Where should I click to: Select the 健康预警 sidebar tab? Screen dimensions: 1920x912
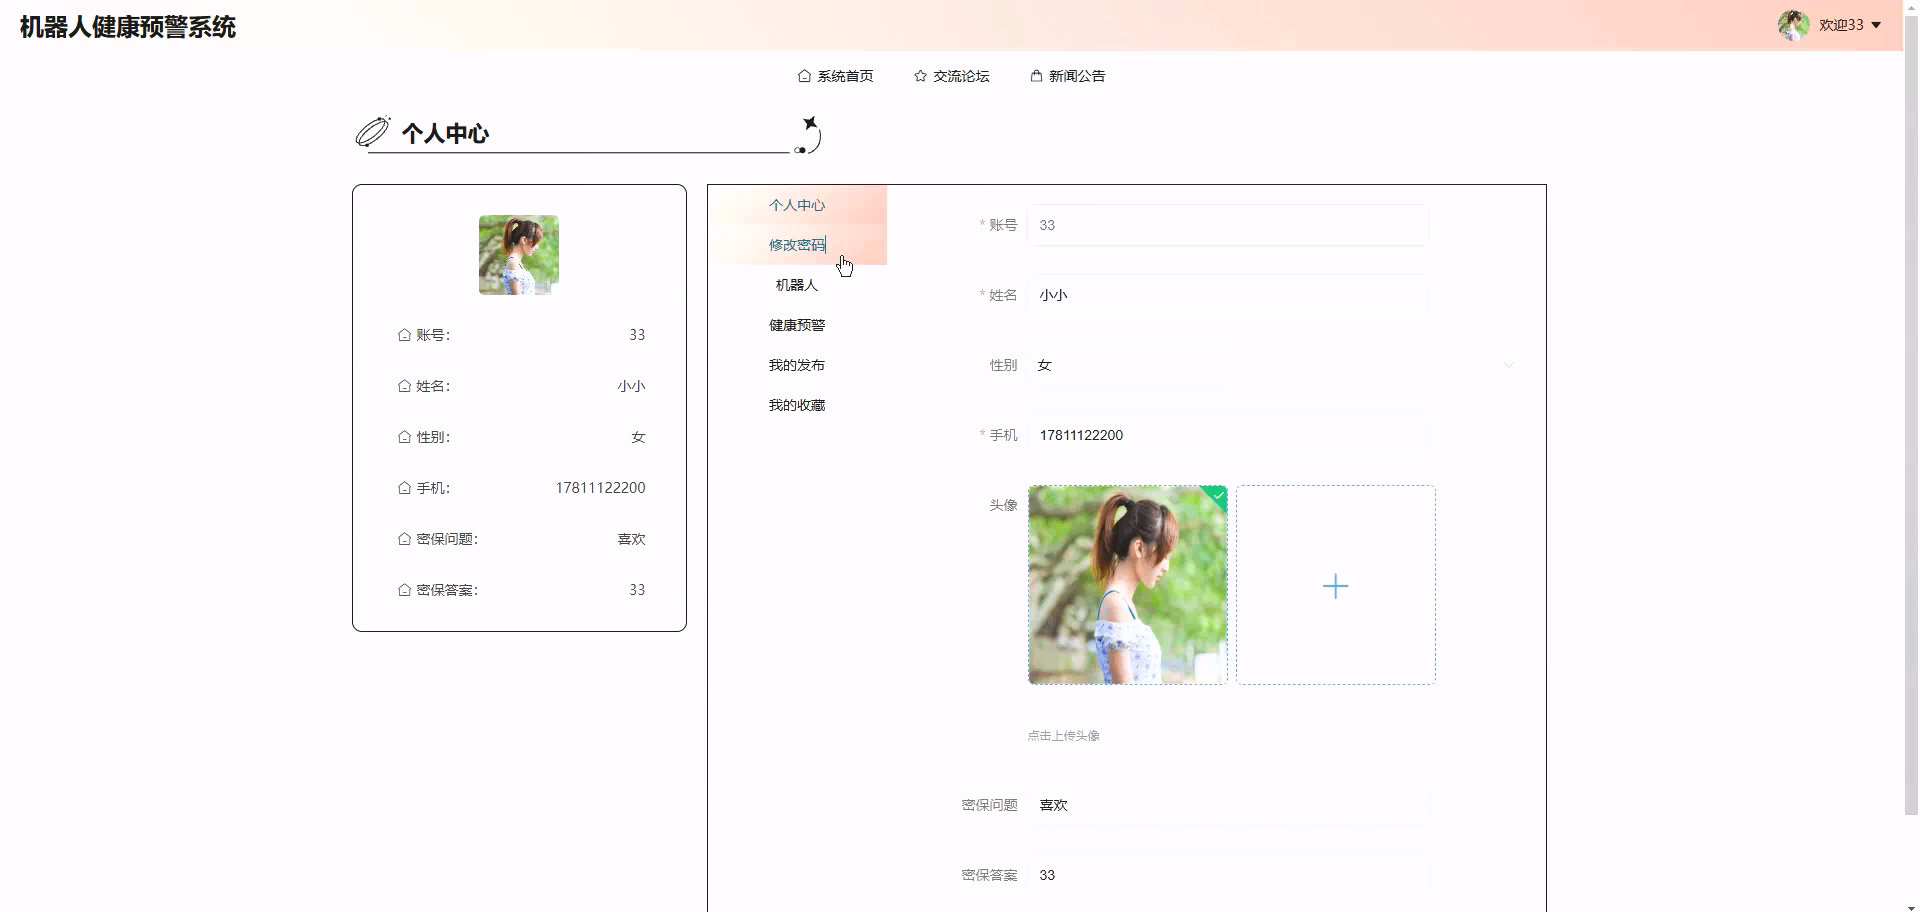(797, 325)
